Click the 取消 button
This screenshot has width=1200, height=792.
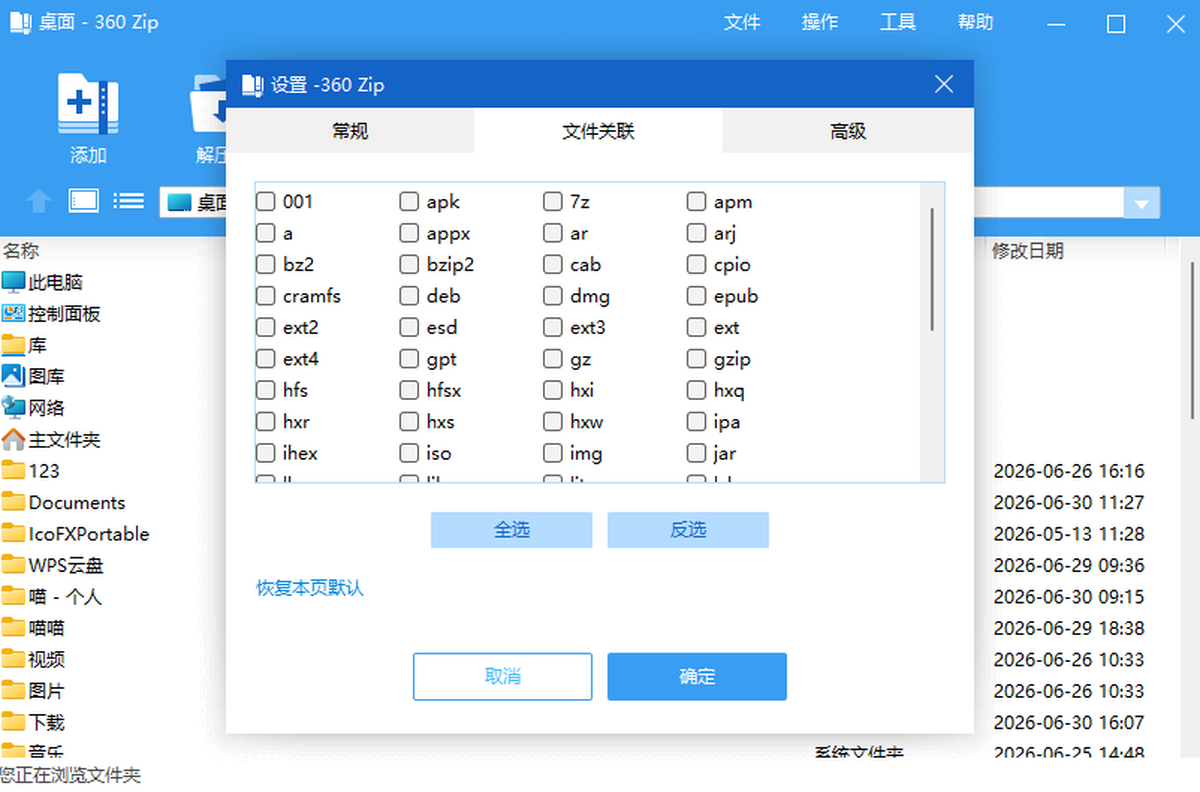[x=503, y=677]
